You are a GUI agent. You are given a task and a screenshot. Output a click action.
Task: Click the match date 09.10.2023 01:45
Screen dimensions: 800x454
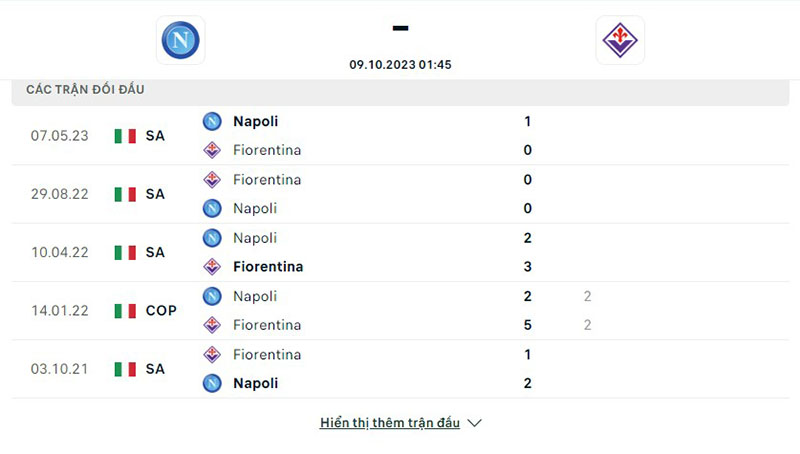click(400, 64)
